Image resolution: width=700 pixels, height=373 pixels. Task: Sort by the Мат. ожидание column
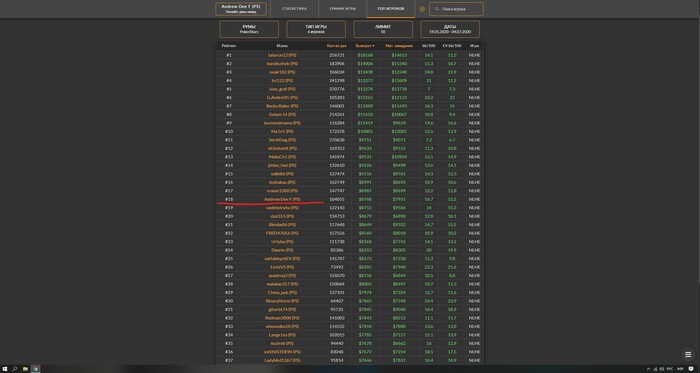coord(399,46)
